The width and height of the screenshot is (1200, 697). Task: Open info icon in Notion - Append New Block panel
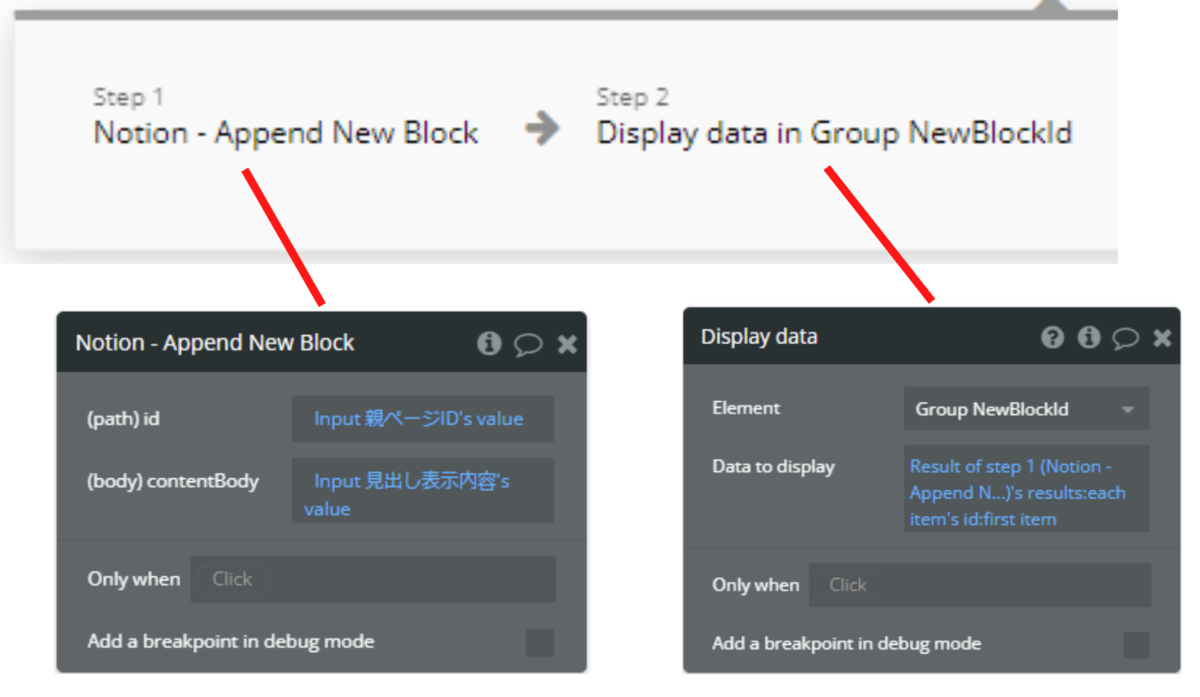point(489,344)
